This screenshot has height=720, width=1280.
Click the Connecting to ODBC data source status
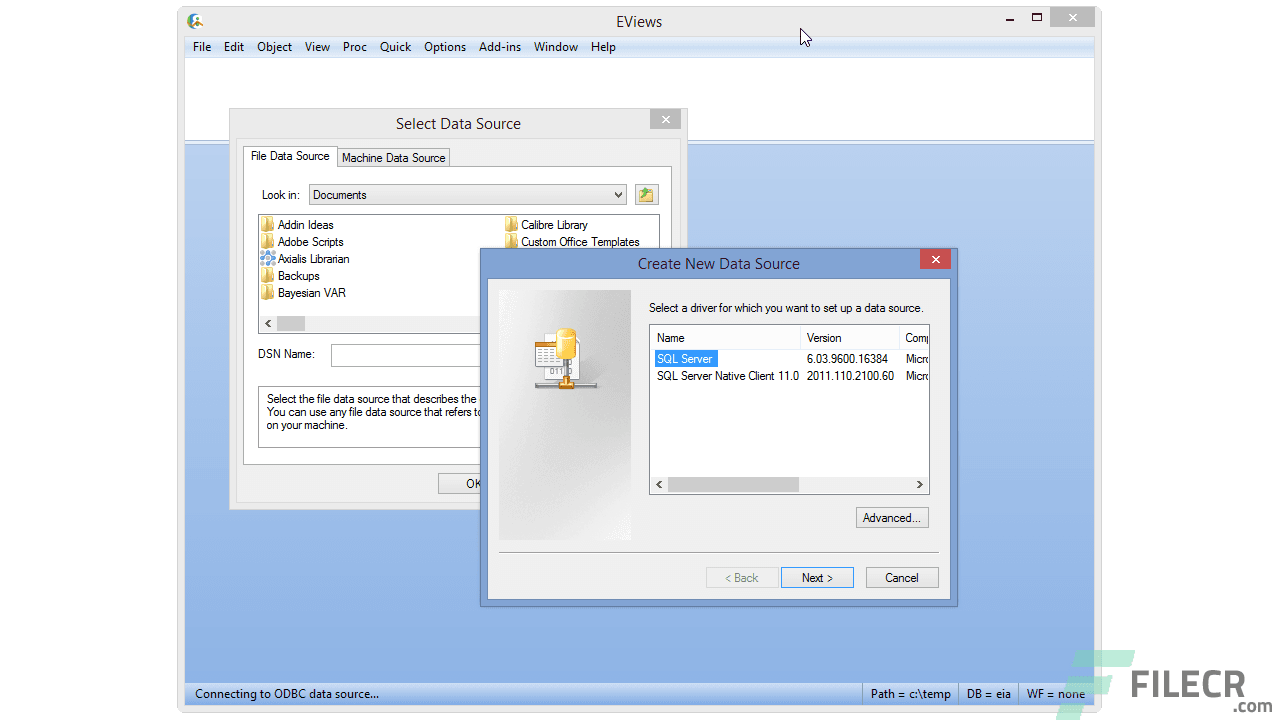[x=287, y=694]
